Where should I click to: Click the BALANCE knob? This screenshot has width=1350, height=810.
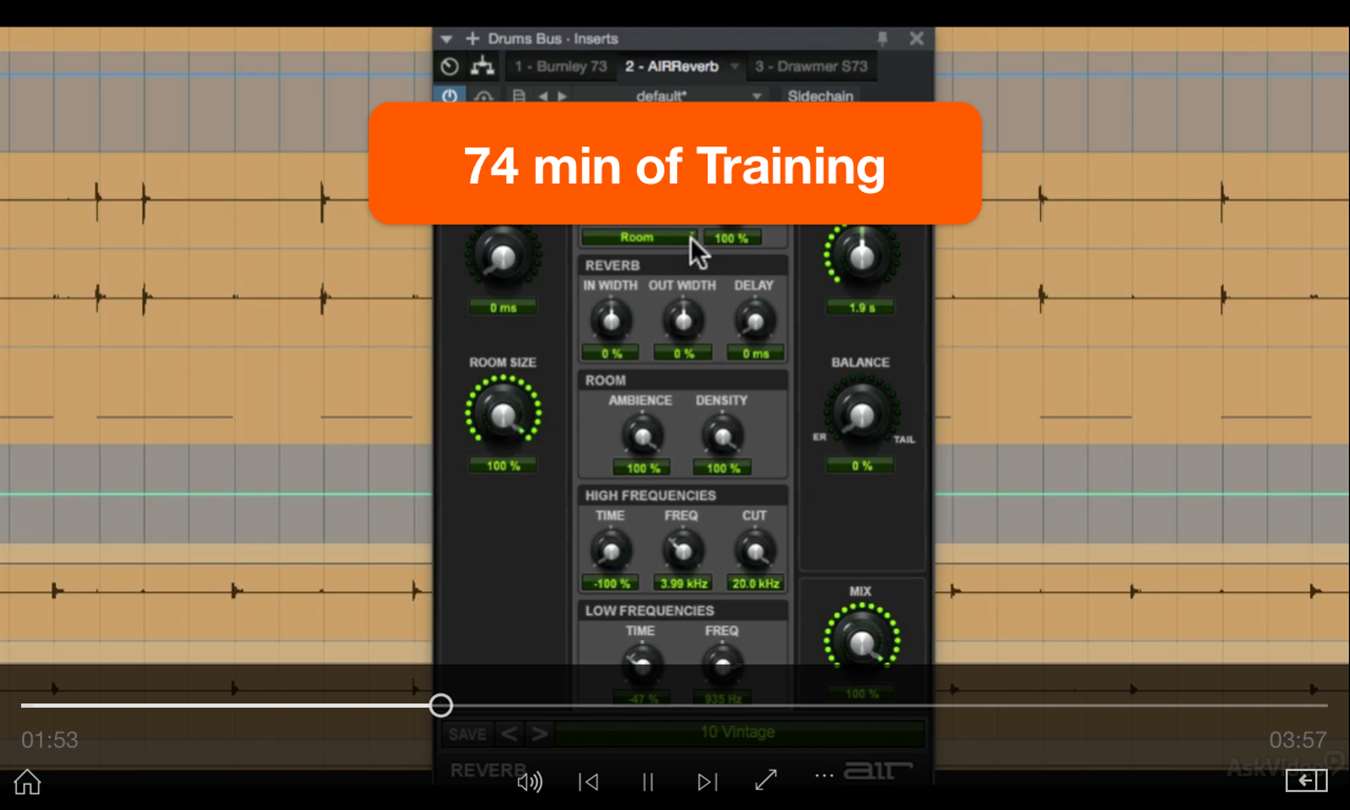coord(861,413)
